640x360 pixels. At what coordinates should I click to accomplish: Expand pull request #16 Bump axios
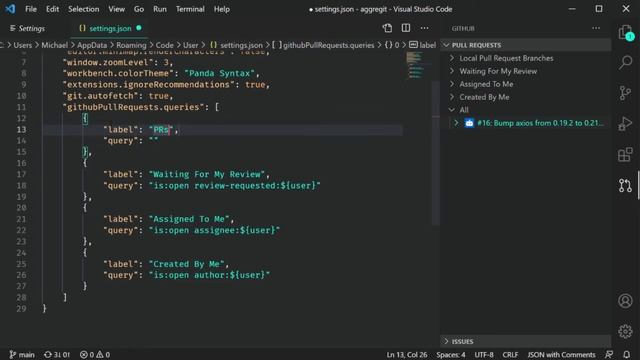point(456,123)
